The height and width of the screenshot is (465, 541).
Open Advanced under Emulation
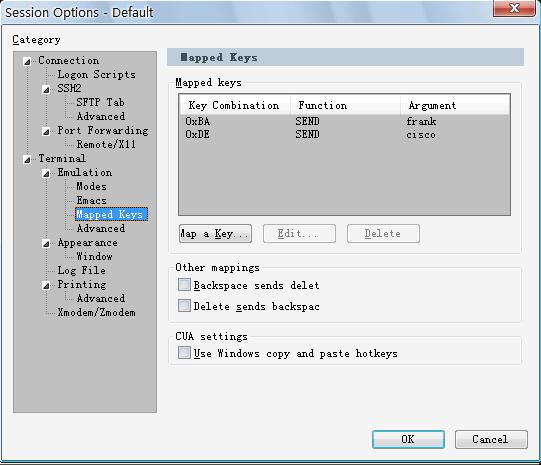(101, 228)
